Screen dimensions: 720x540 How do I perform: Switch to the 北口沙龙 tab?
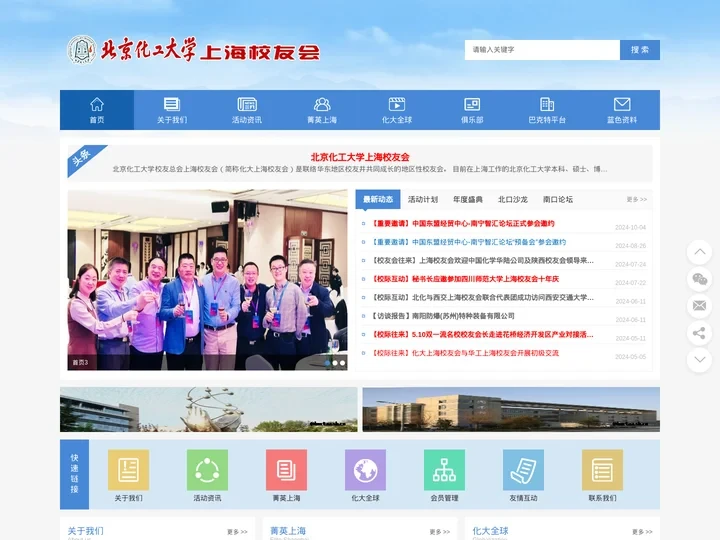pos(513,199)
